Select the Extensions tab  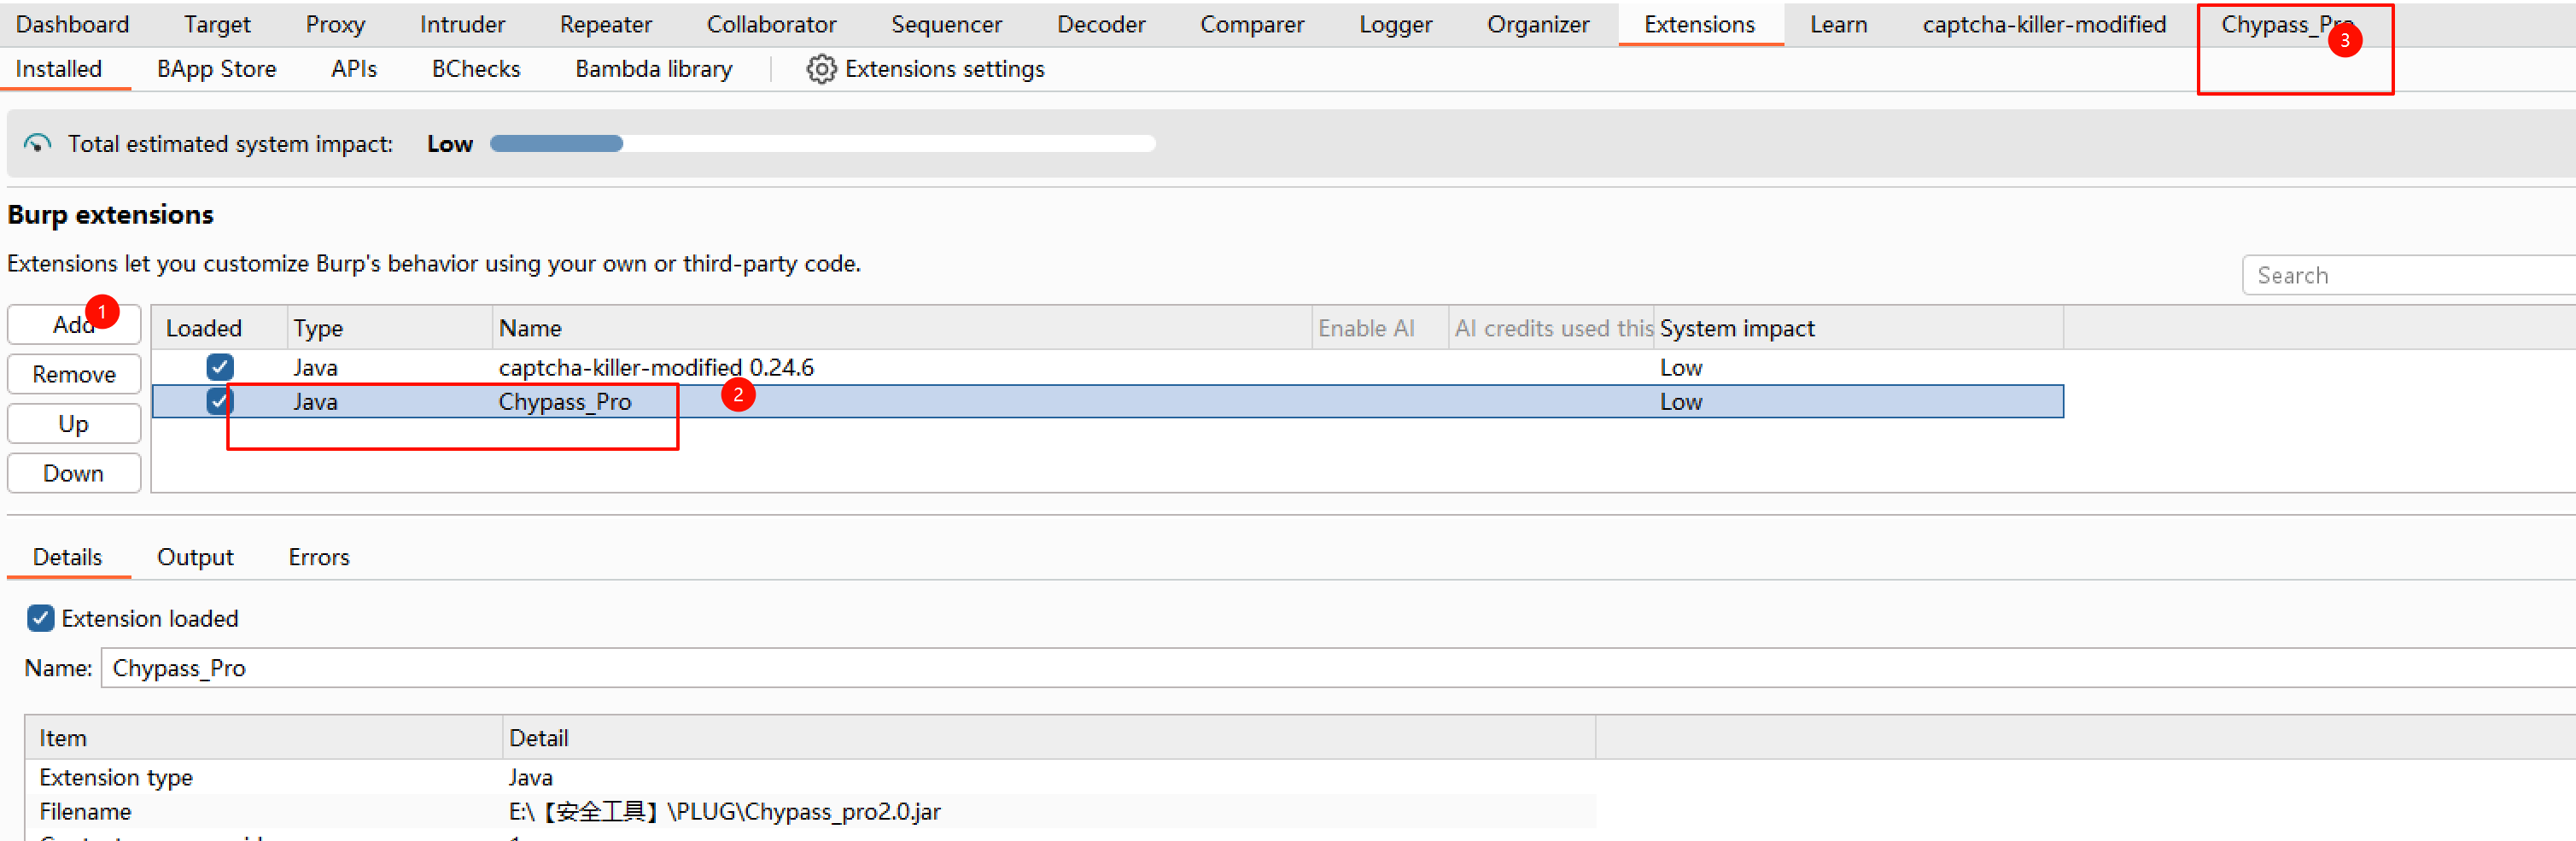coord(1699,24)
